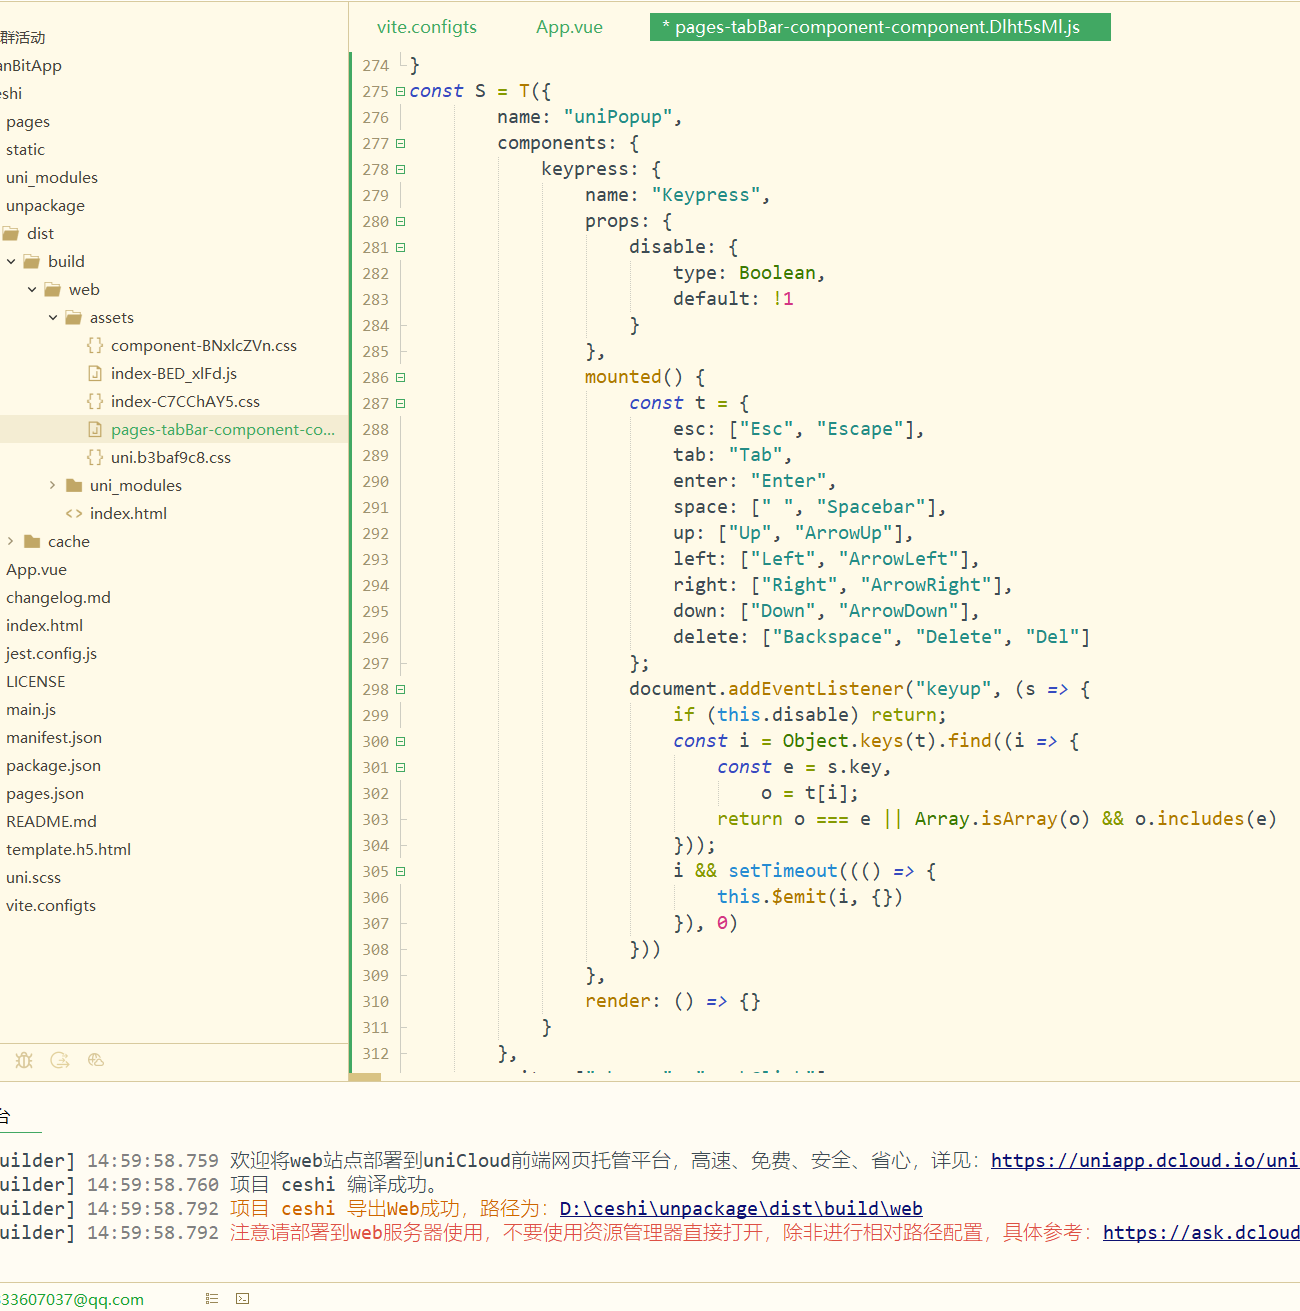This screenshot has width=1300, height=1311.
Task: Open the terminal icon in status bar
Action: pos(242,1299)
